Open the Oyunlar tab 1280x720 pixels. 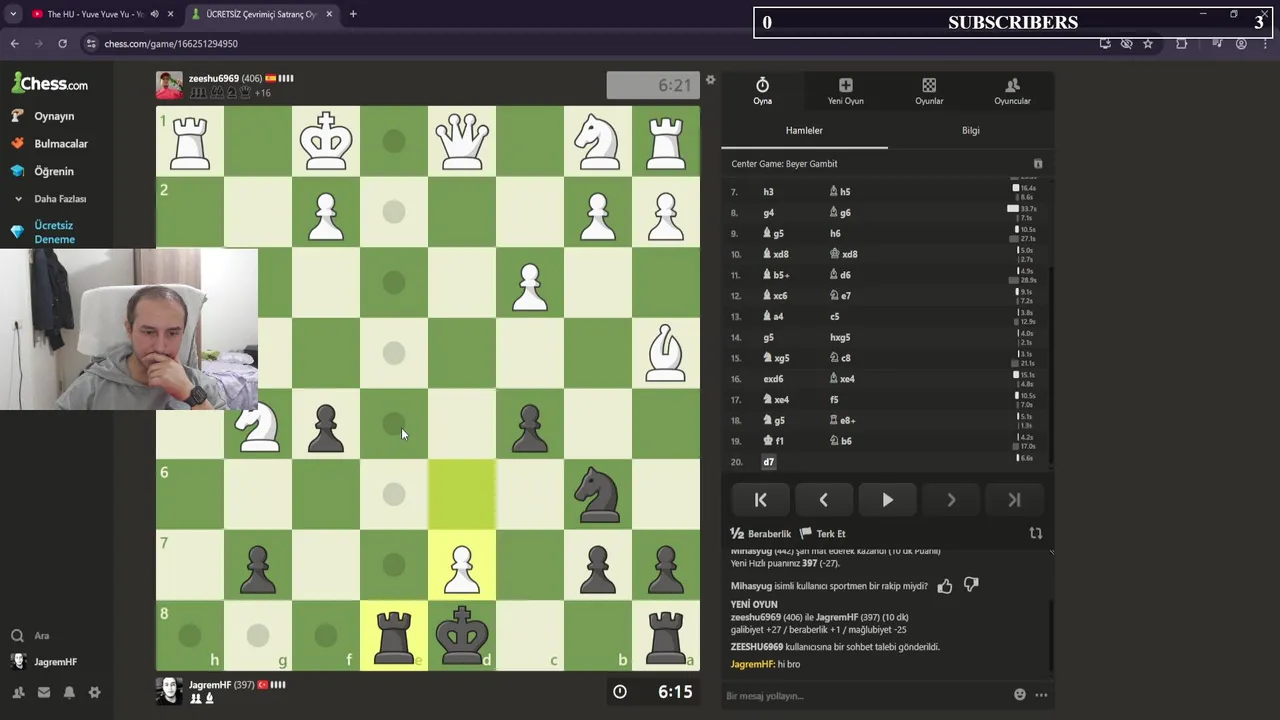point(929,91)
